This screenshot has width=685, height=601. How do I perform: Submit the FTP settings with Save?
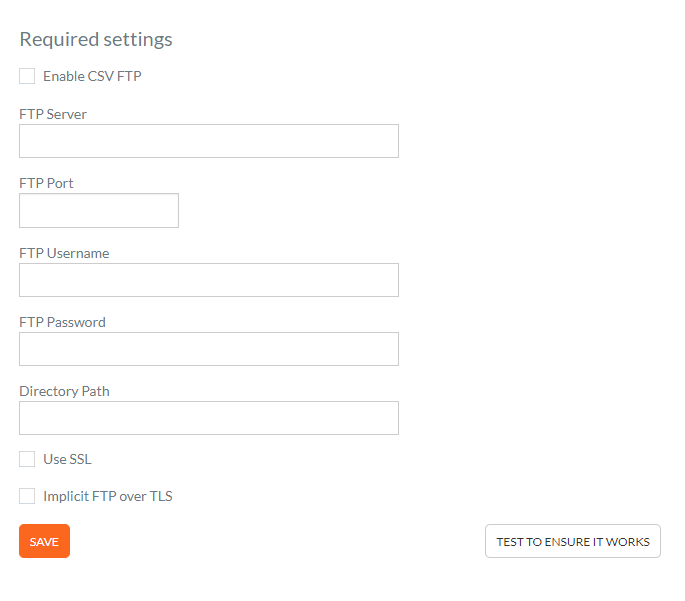point(45,541)
